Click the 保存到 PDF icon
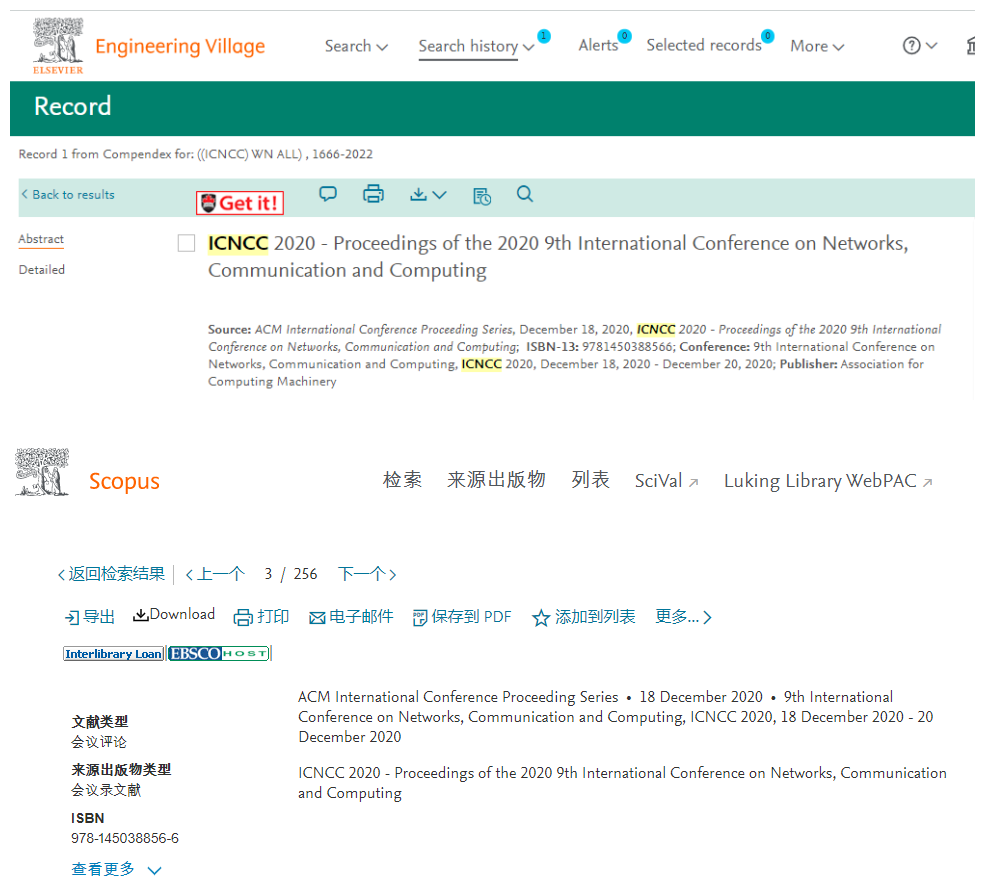 (x=420, y=618)
